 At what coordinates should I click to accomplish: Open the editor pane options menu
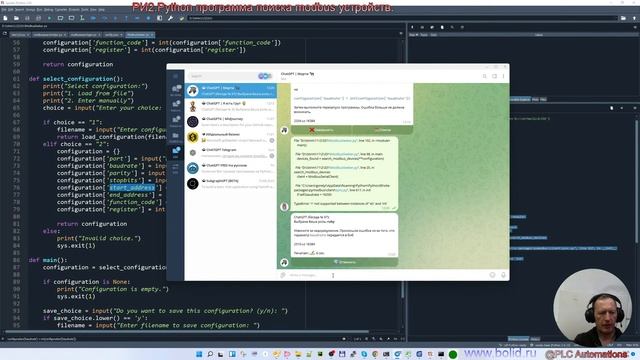coord(401,34)
